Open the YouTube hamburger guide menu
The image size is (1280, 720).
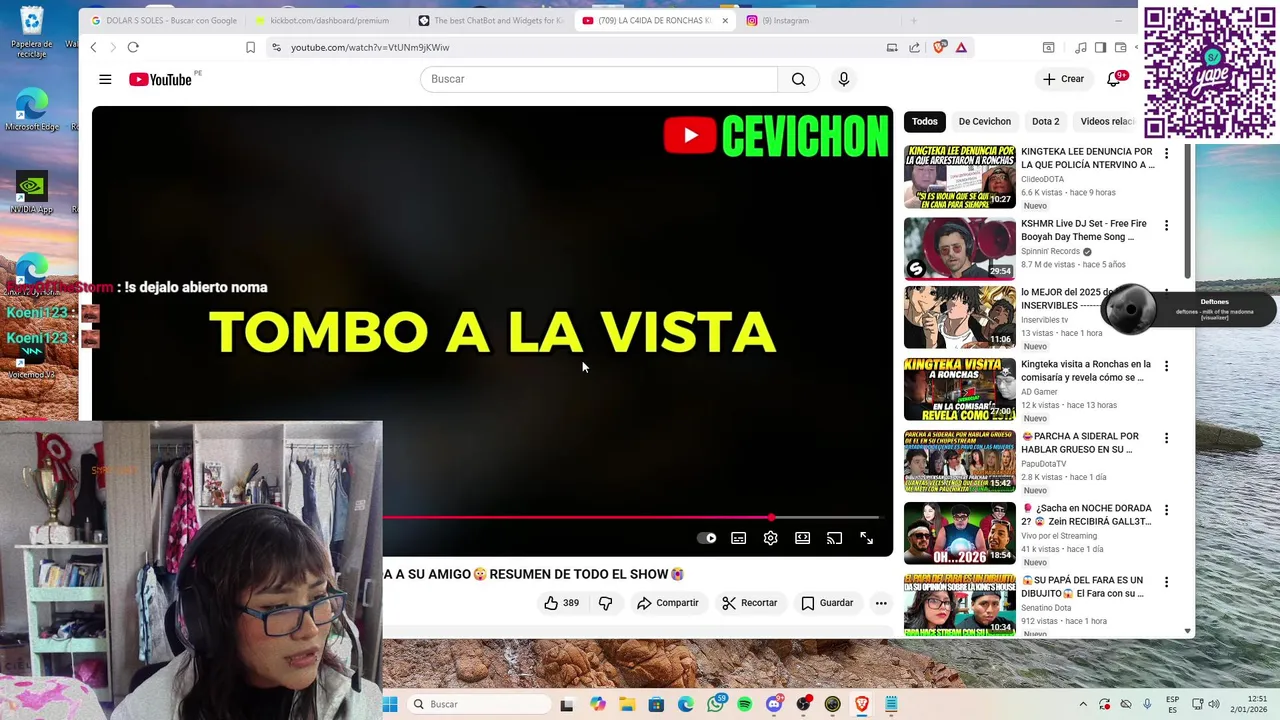(105, 79)
